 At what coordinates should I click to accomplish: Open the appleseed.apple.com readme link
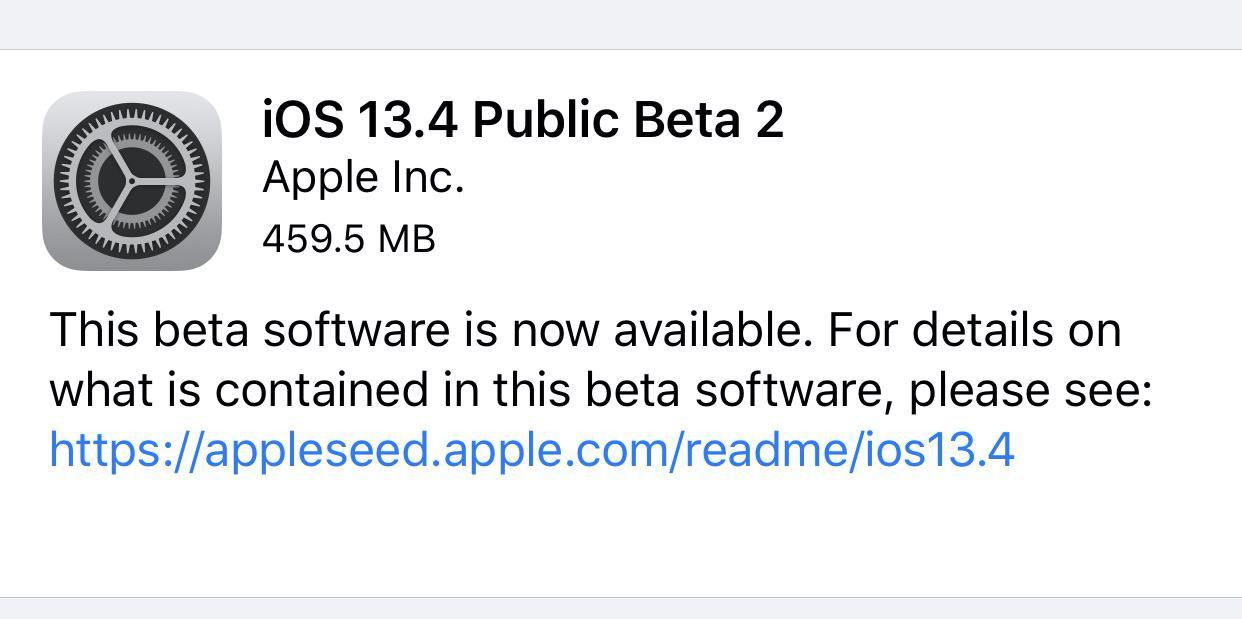(531, 450)
